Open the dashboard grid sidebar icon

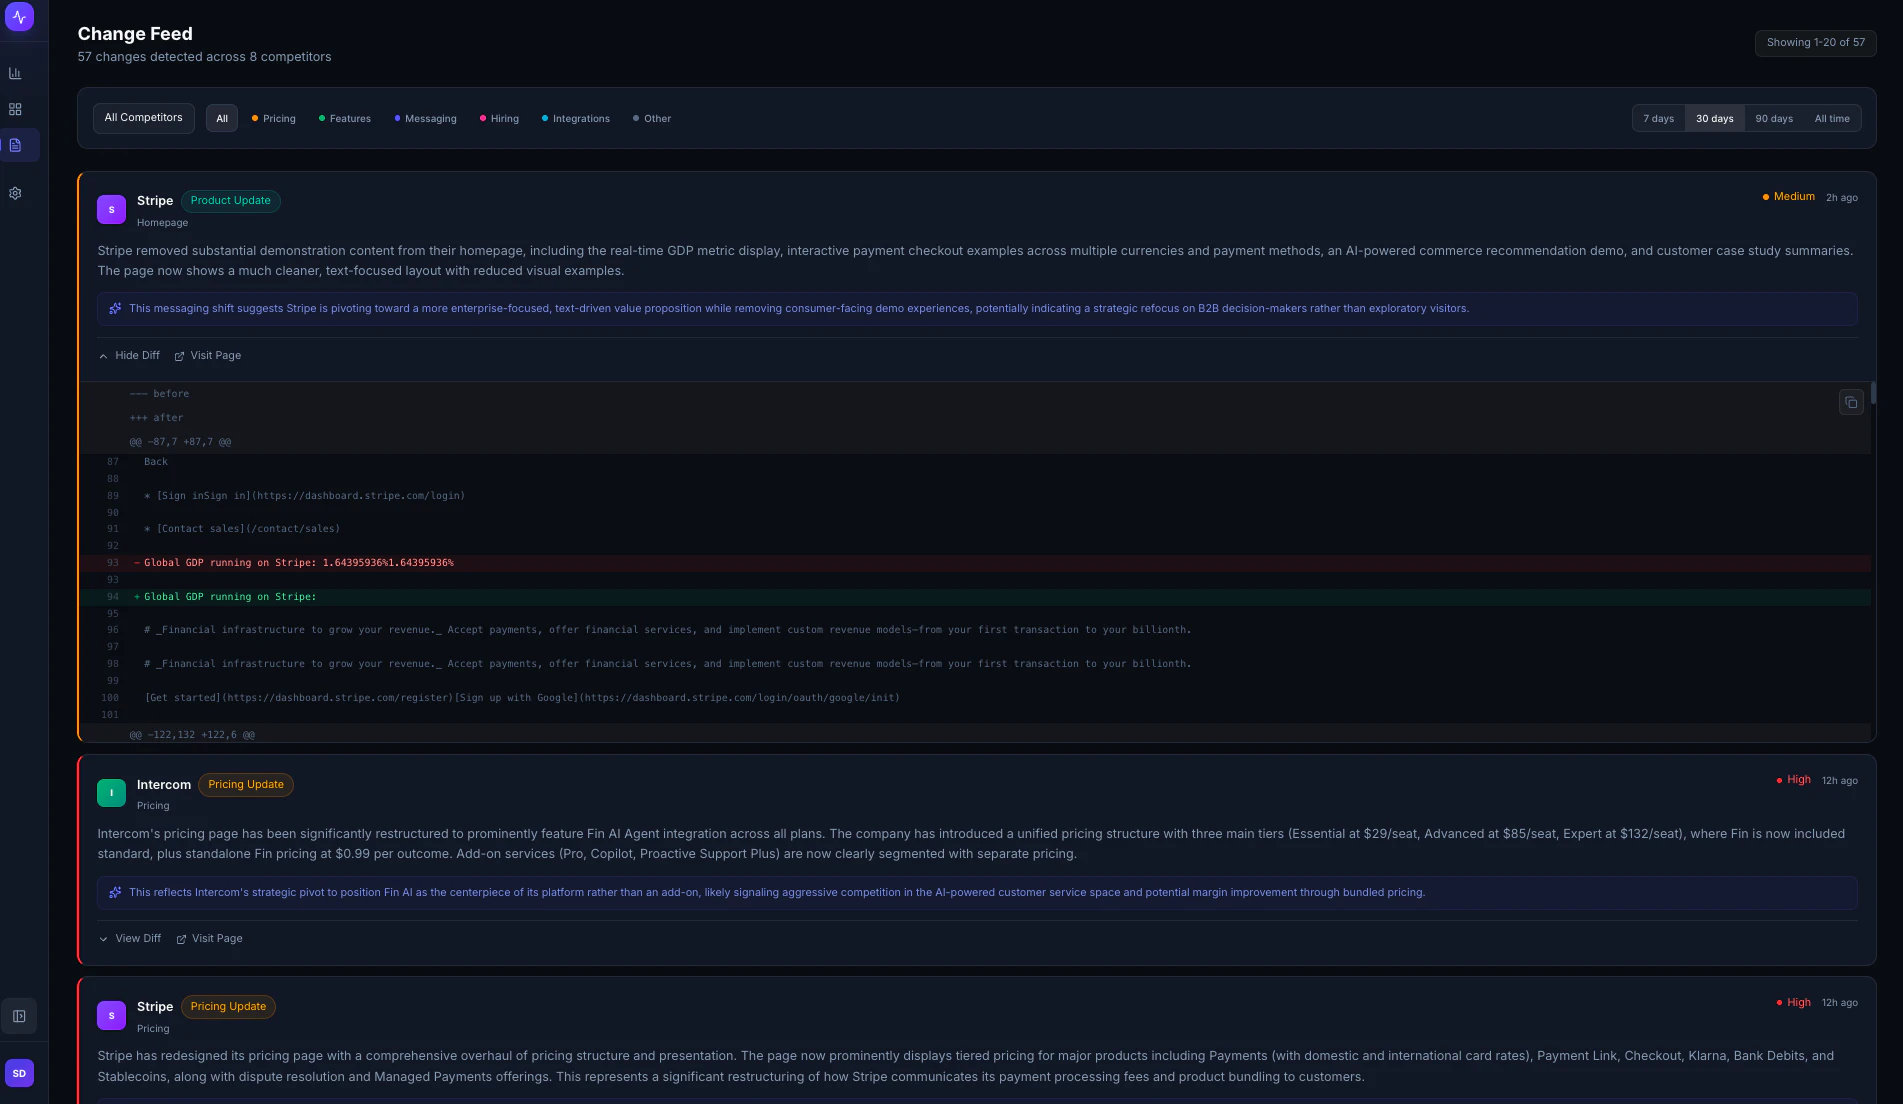(x=15, y=109)
